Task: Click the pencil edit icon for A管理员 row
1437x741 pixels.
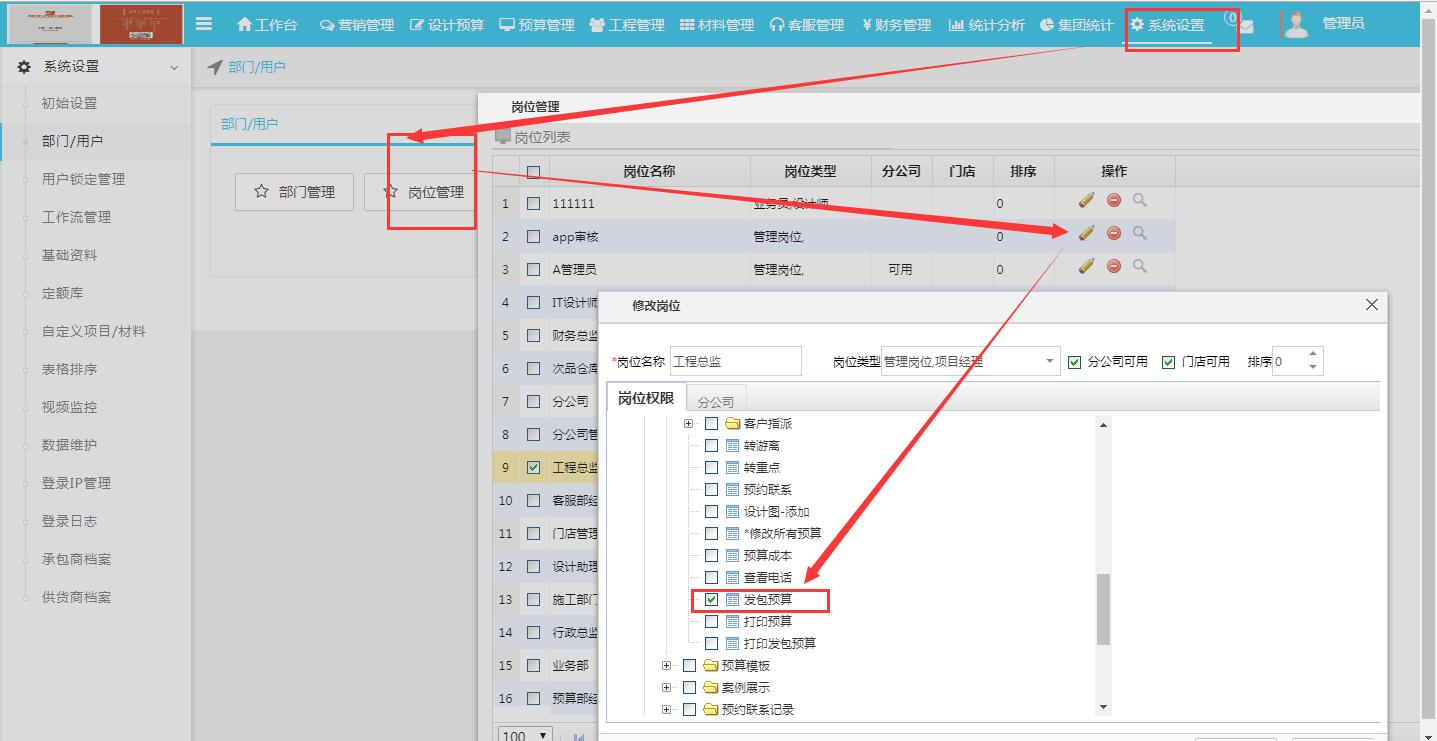Action: pos(1087,266)
